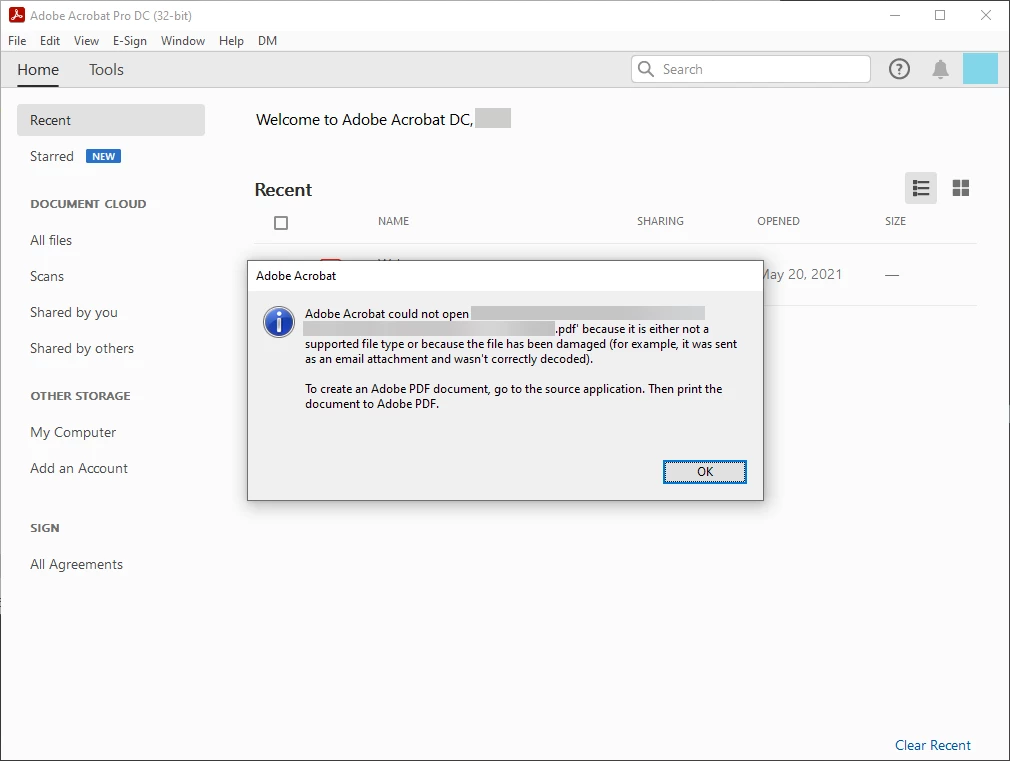Minimize the Acrobat window

[x=895, y=15]
